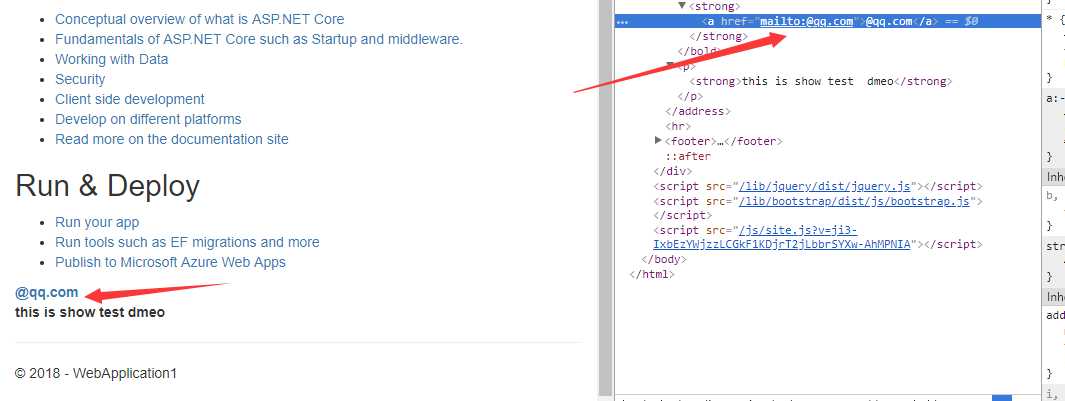Viewport: 1065px width, 401px height.
Task: Click the page's vertical scrollbar
Action: point(605,200)
